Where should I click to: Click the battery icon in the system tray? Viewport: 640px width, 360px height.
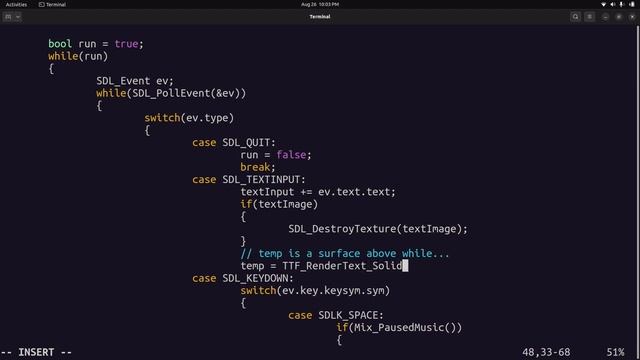632,4
